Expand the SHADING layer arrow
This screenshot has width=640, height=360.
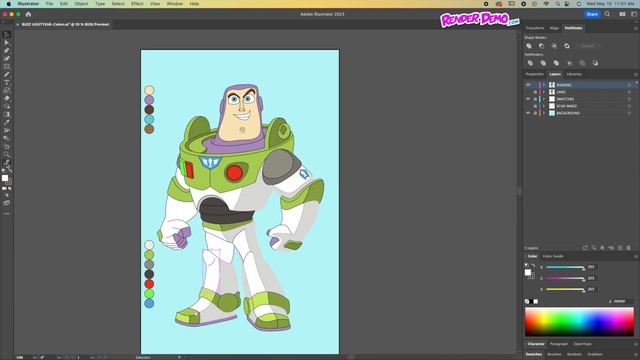point(544,85)
